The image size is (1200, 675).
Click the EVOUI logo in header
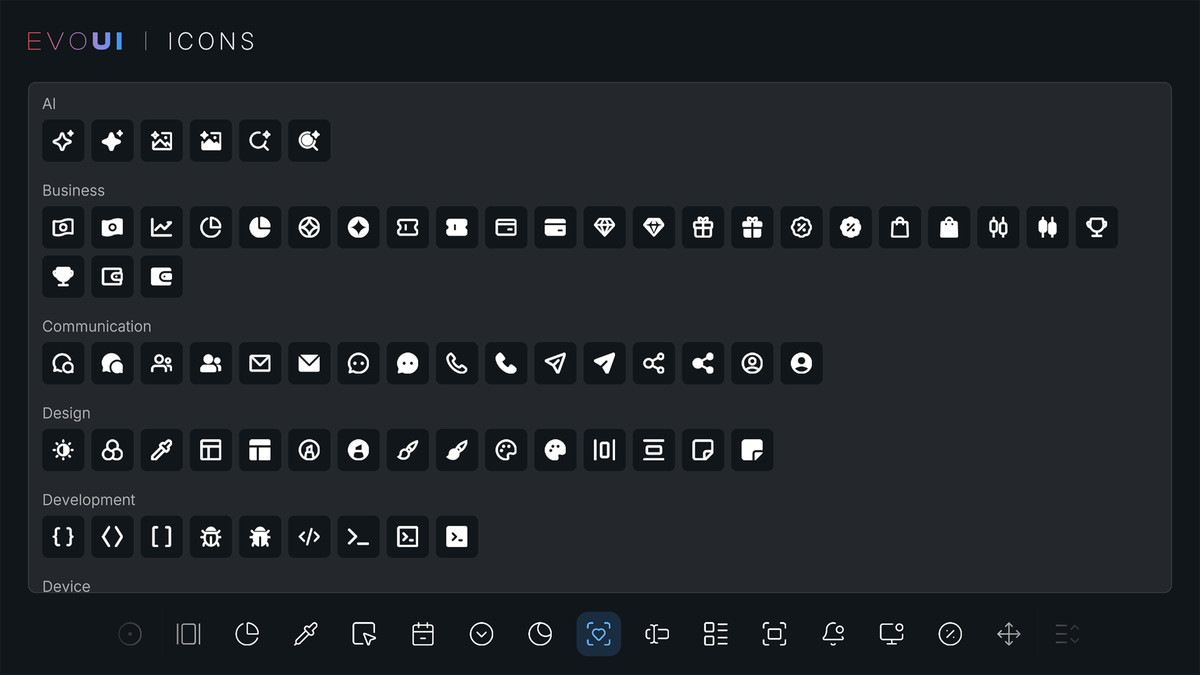(75, 41)
